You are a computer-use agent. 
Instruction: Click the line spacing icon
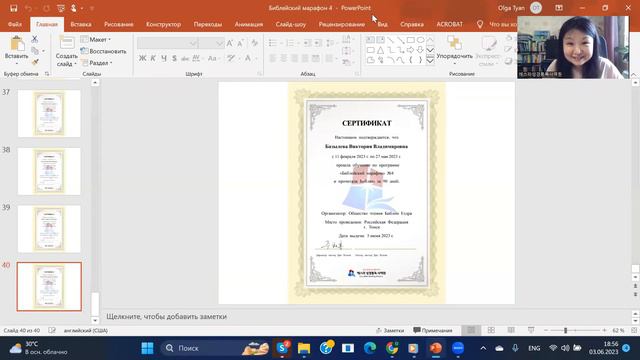click(x=330, y=43)
